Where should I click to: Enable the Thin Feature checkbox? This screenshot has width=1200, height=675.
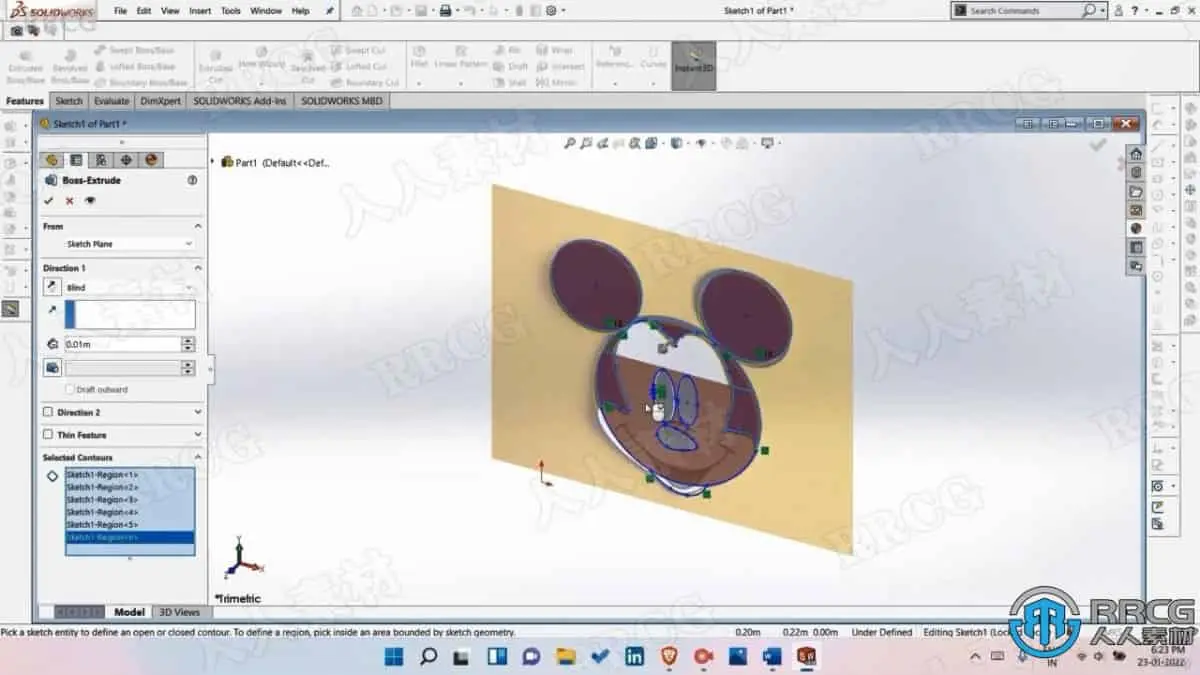(x=48, y=435)
